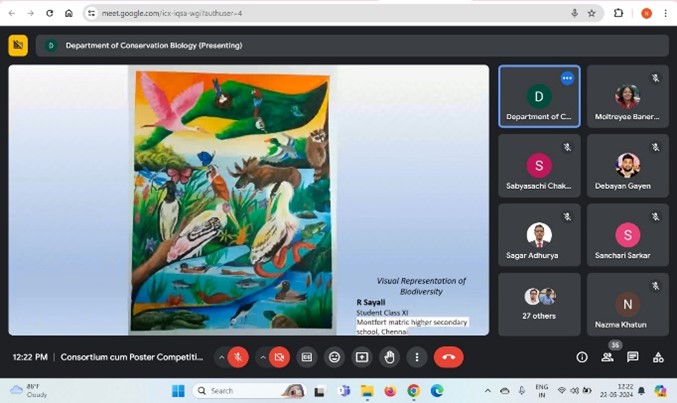Click the present now screen icon
This screenshot has width=677, height=403.
[x=361, y=357]
